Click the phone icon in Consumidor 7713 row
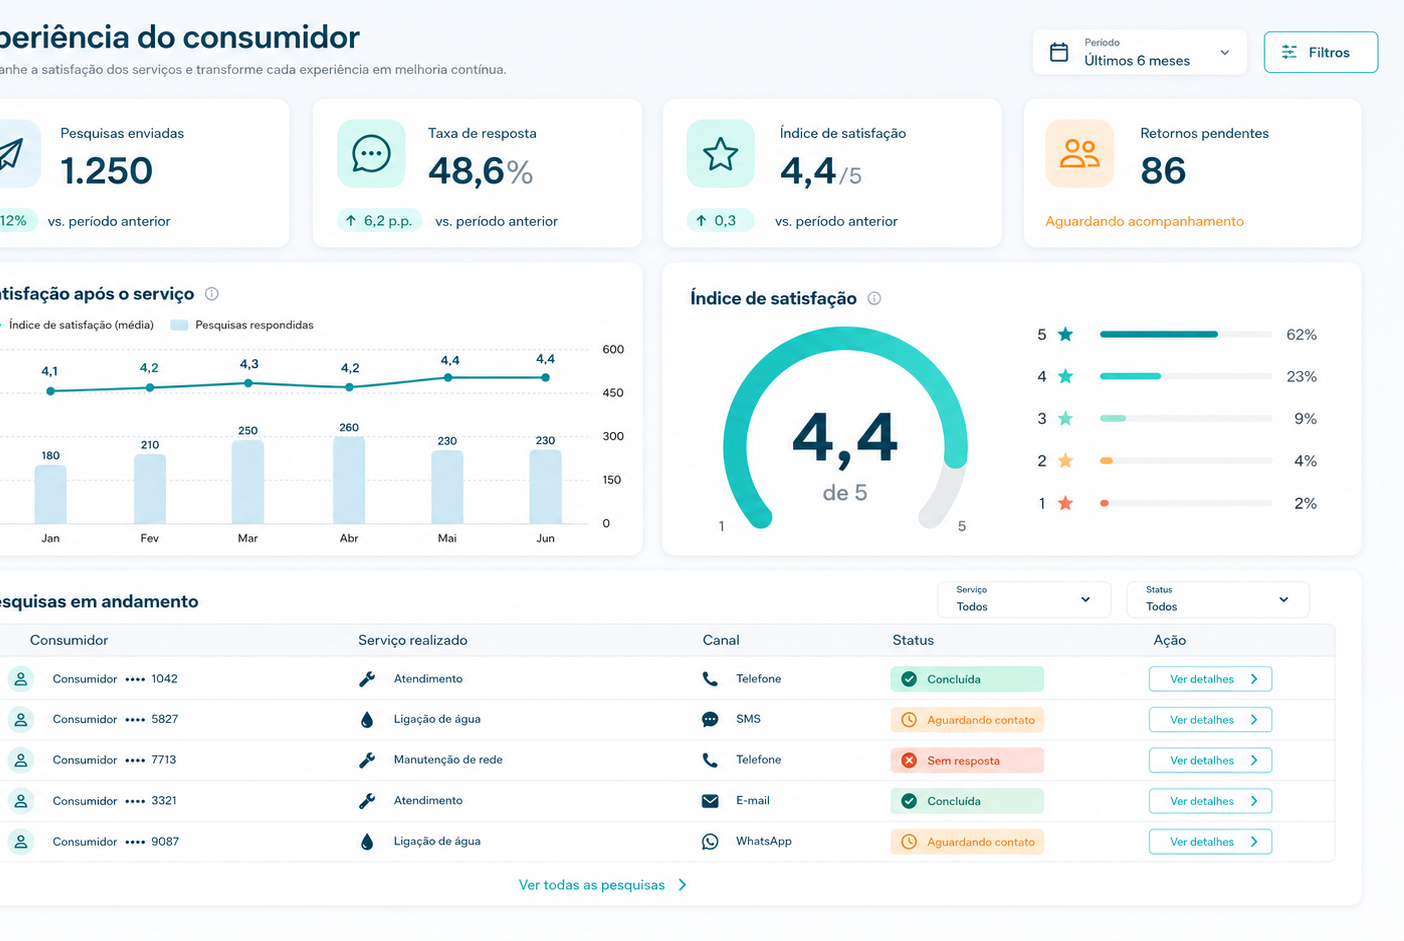The height and width of the screenshot is (941, 1404). click(710, 760)
